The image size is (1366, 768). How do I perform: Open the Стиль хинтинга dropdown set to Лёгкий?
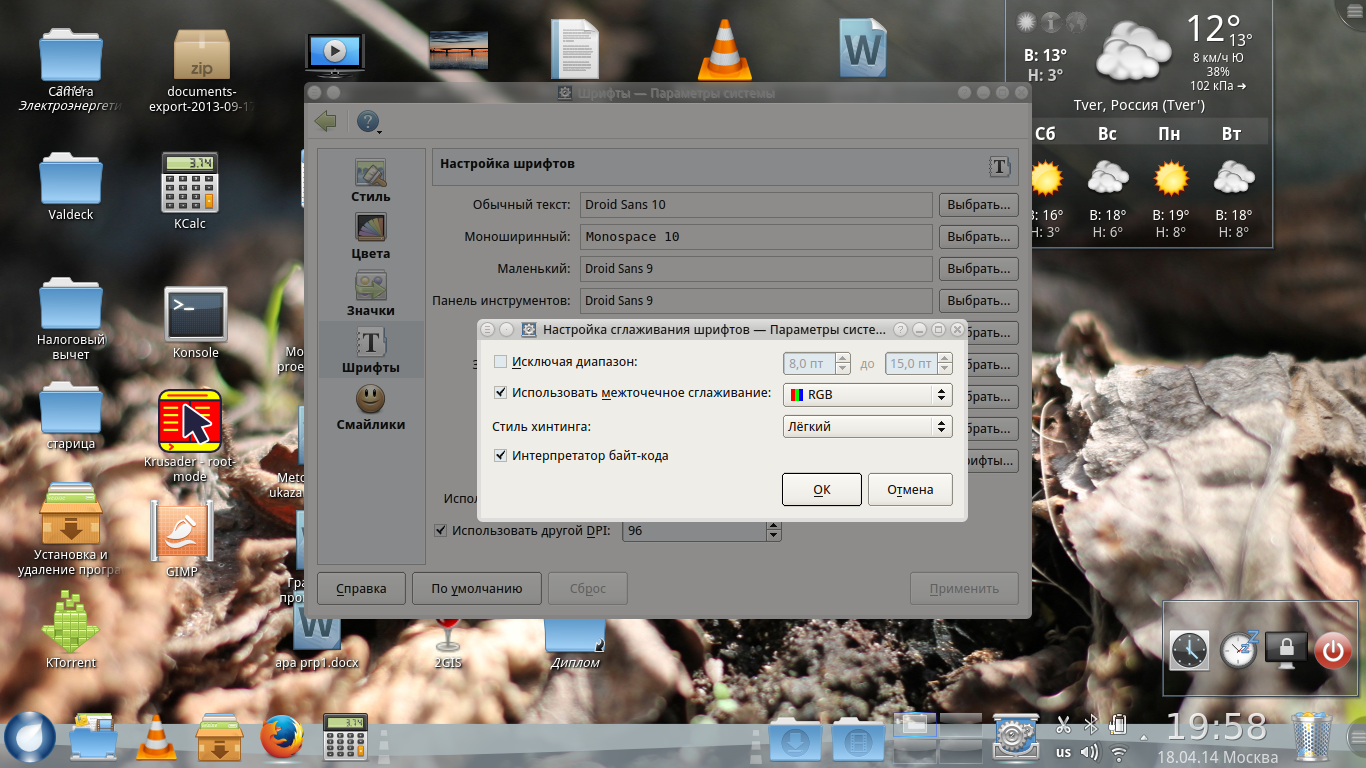click(x=868, y=427)
